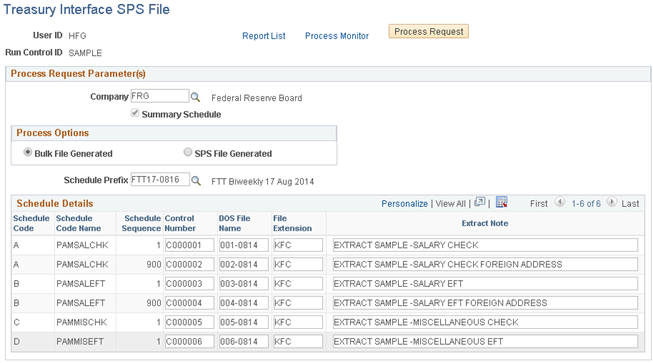Select PAMMISEFT schedule code name cell
This screenshot has height=363, width=653.
[x=80, y=341]
